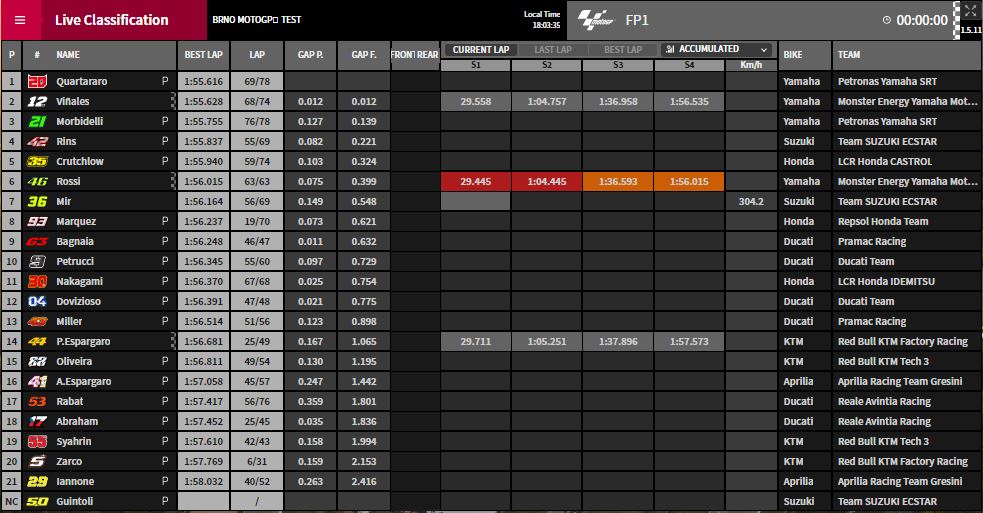Click Guintoli's number 50 badge
The width and height of the screenshot is (983, 513).
[x=37, y=502]
